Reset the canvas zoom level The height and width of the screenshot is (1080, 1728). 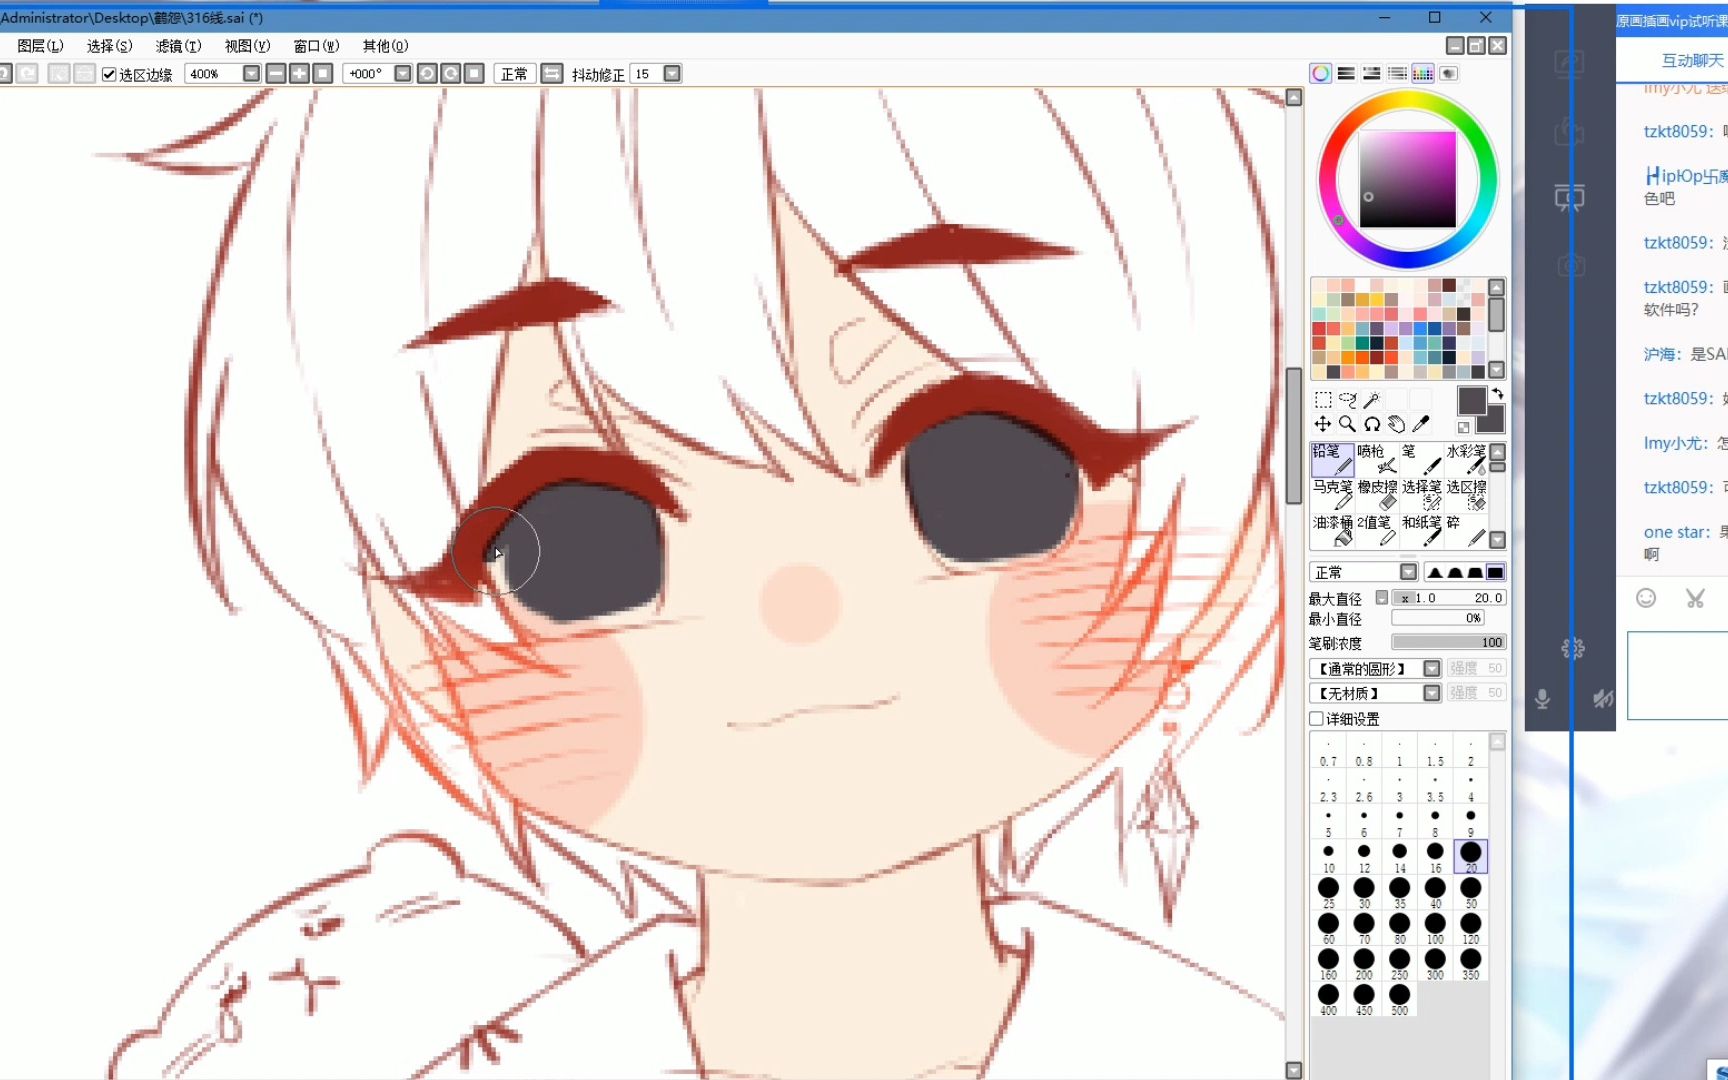[323, 73]
